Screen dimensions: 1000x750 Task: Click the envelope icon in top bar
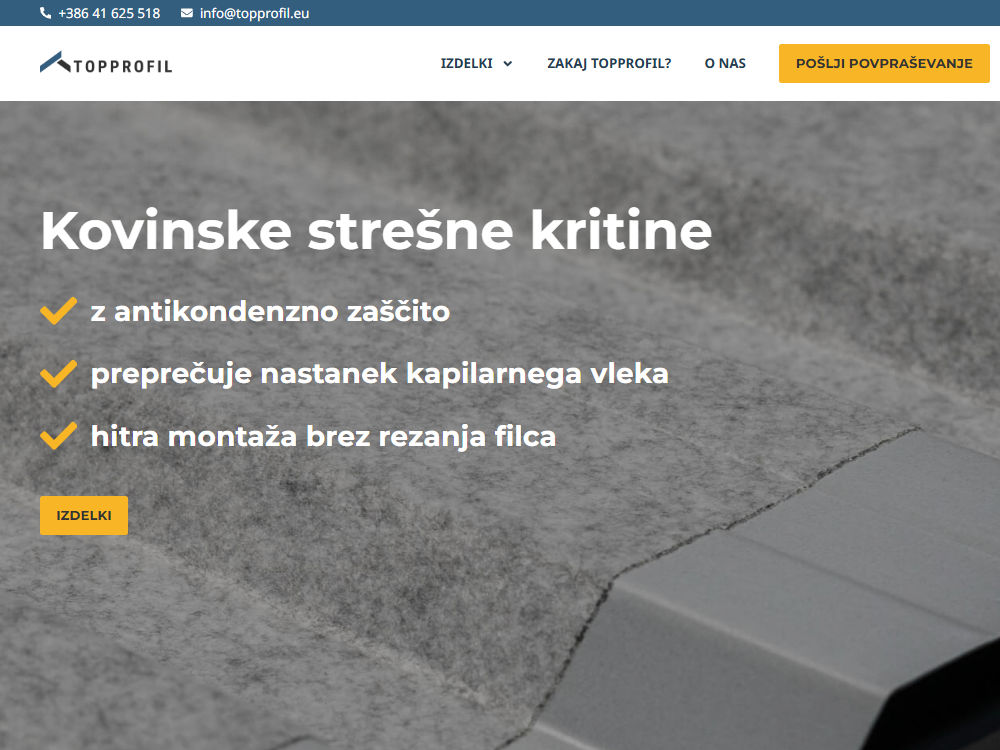tap(187, 13)
